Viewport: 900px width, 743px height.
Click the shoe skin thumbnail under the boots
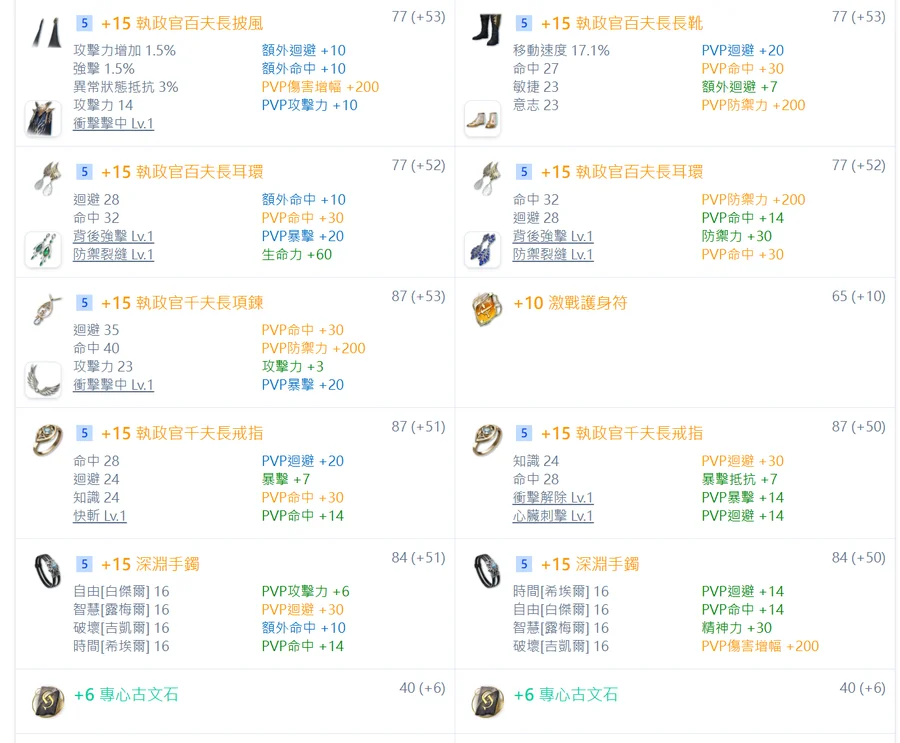click(x=483, y=118)
